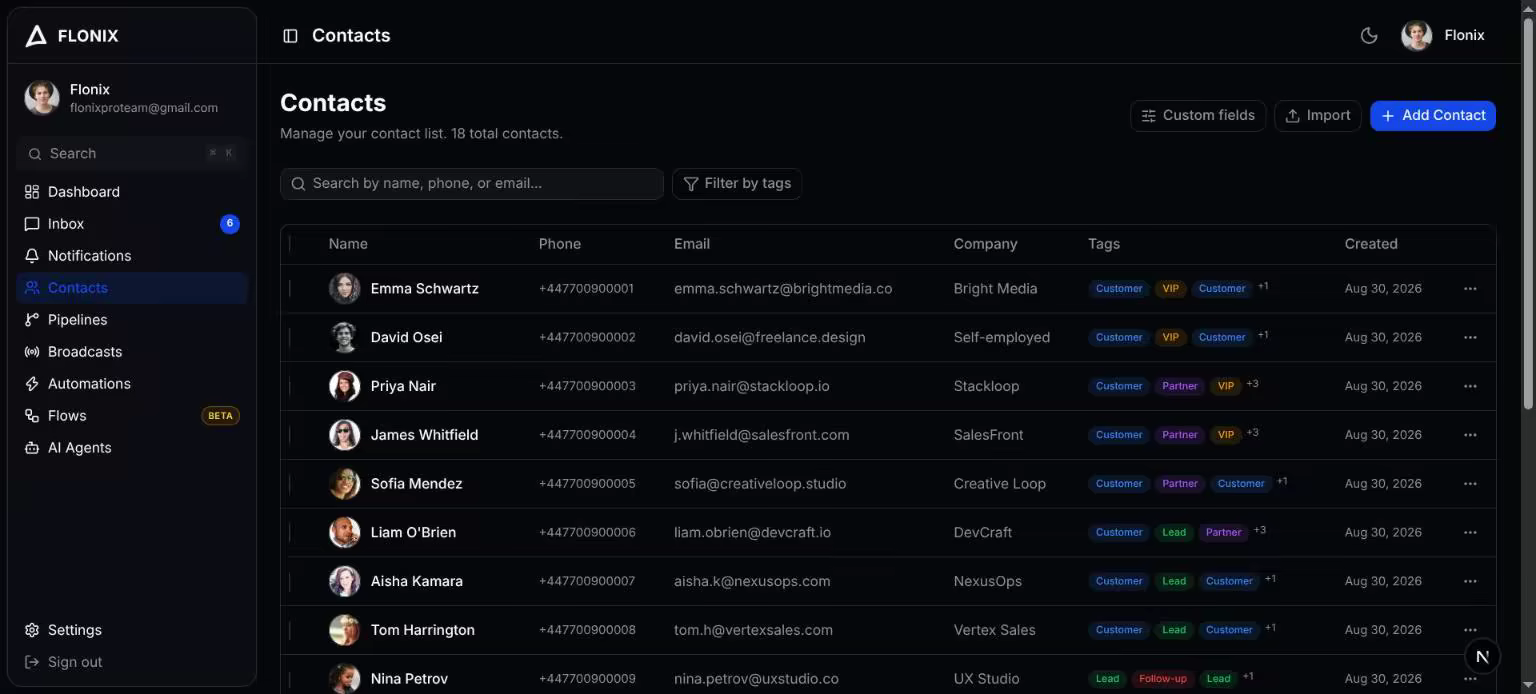Open the Filter by tags dropdown
The width and height of the screenshot is (1536, 694).
point(737,184)
